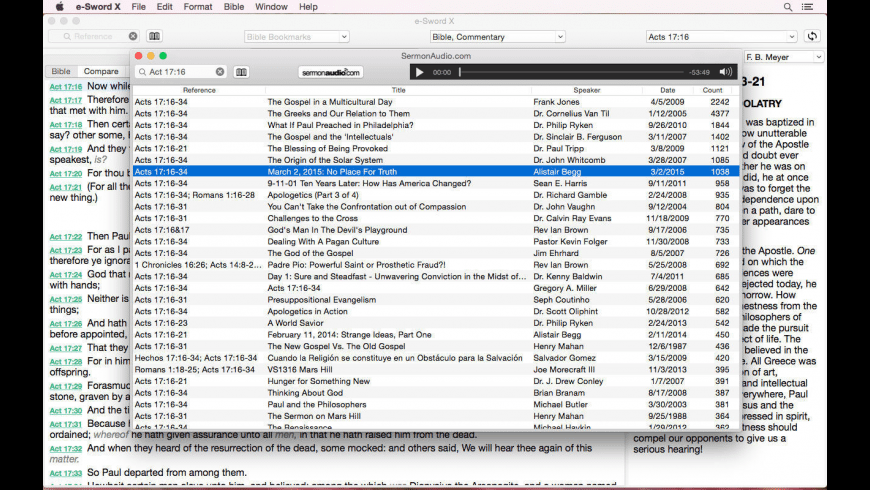Play the selected sermon audio

point(419,72)
